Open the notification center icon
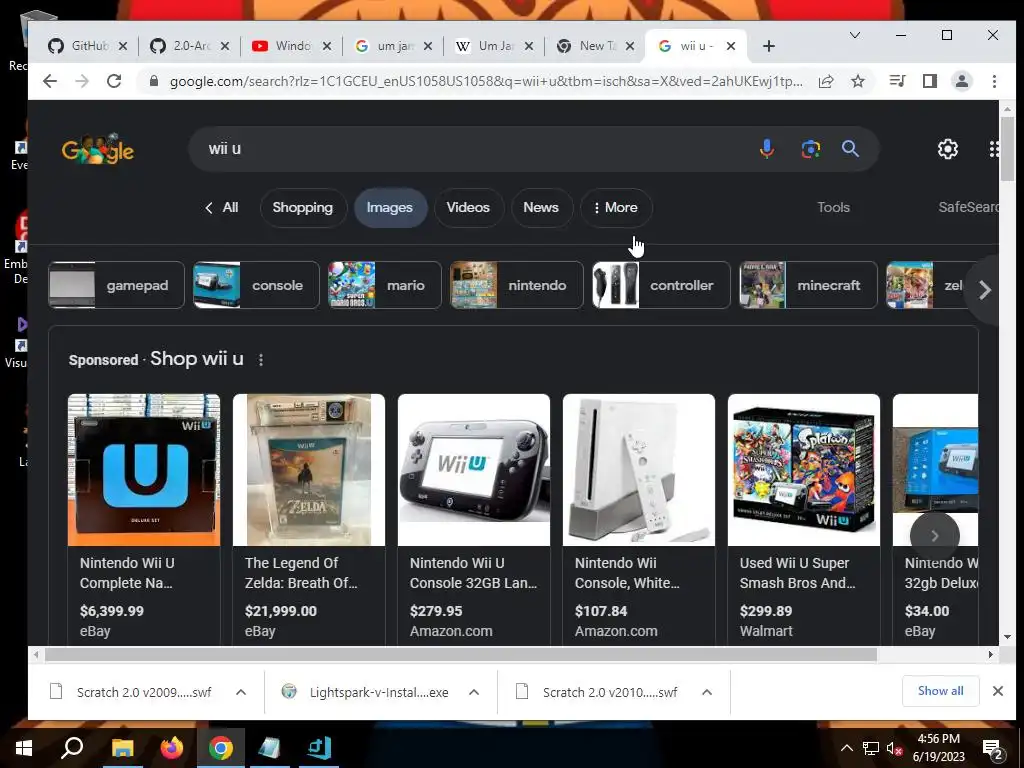This screenshot has width=1024, height=768. tap(993, 750)
